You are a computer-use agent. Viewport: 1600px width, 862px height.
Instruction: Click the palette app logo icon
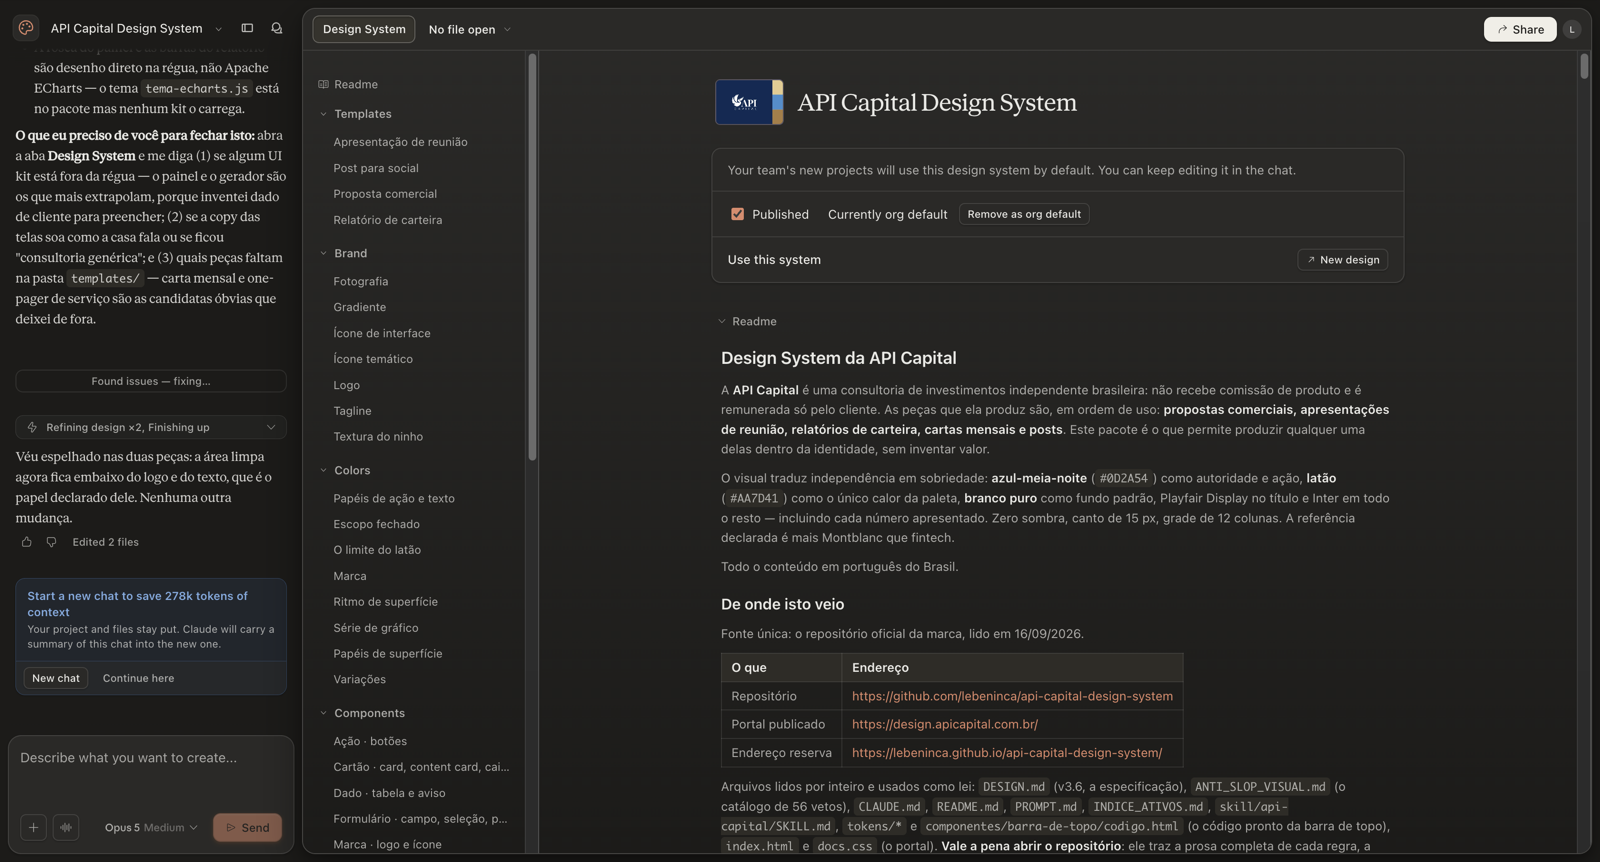pos(26,28)
